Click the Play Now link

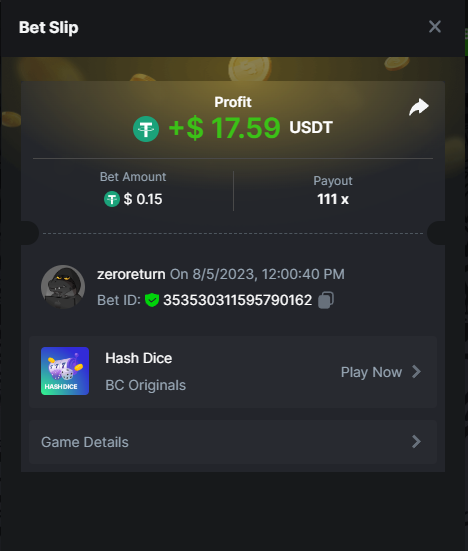coord(371,372)
